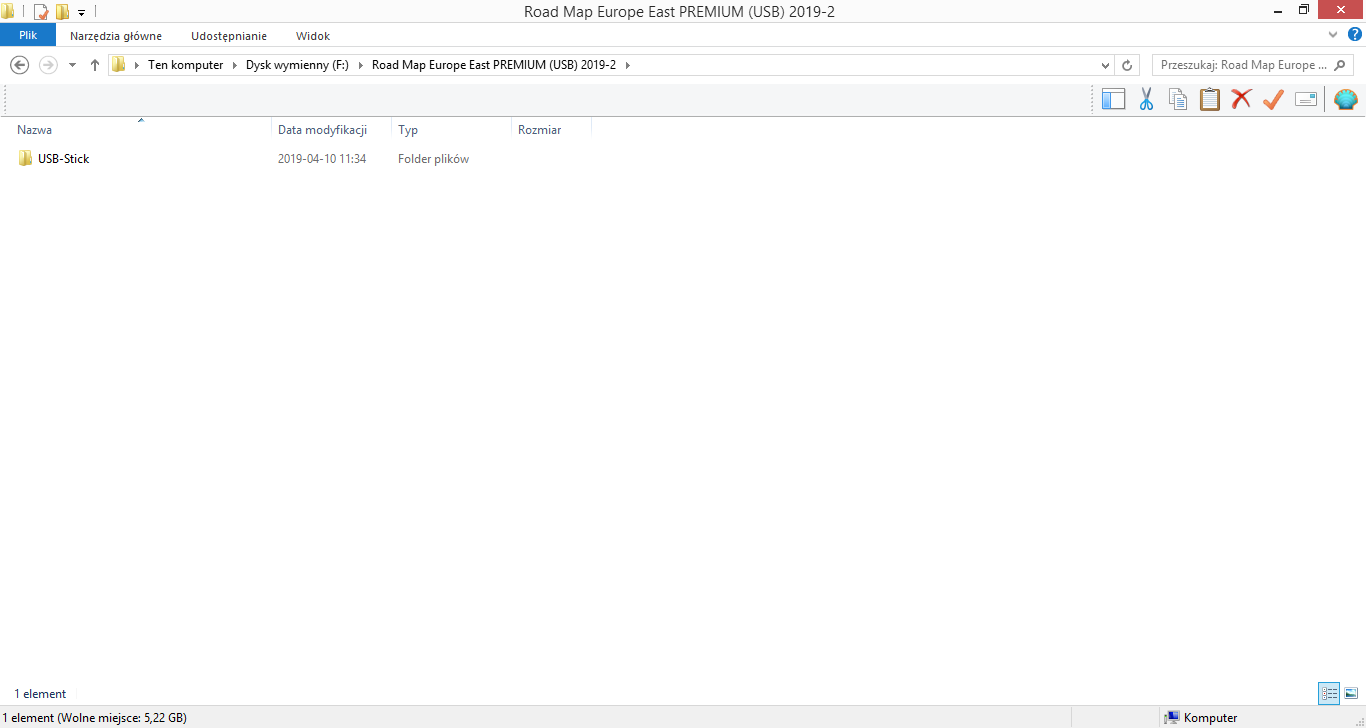Click New folder icon in quick access toolbar
1366x728 pixels.
62,12
